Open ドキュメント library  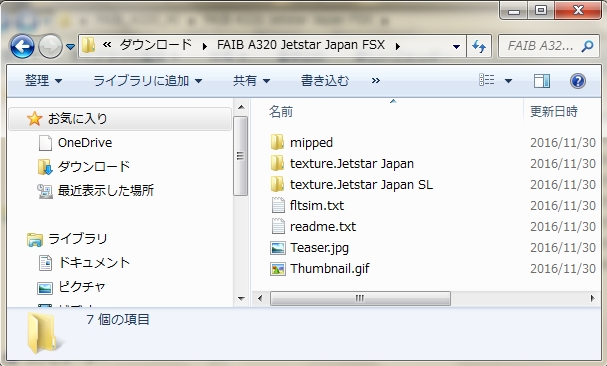[94, 263]
